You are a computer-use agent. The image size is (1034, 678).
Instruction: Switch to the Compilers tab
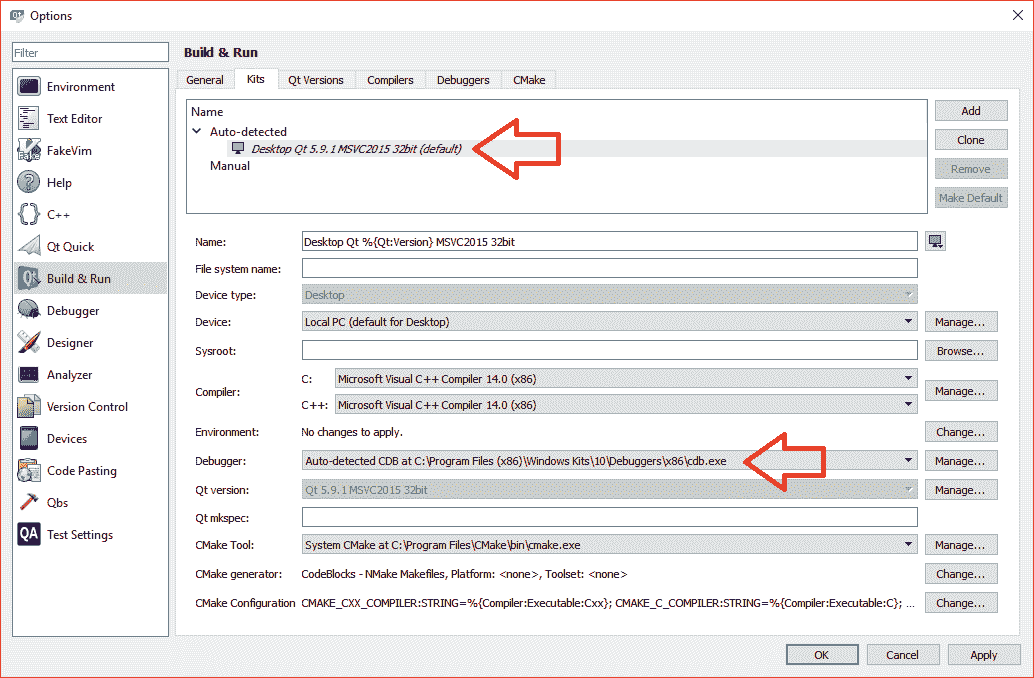pos(390,80)
